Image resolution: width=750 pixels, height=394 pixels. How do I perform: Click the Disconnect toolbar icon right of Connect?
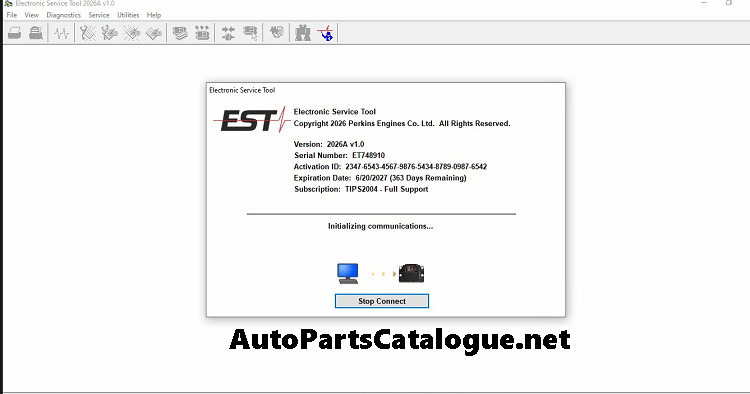250,33
